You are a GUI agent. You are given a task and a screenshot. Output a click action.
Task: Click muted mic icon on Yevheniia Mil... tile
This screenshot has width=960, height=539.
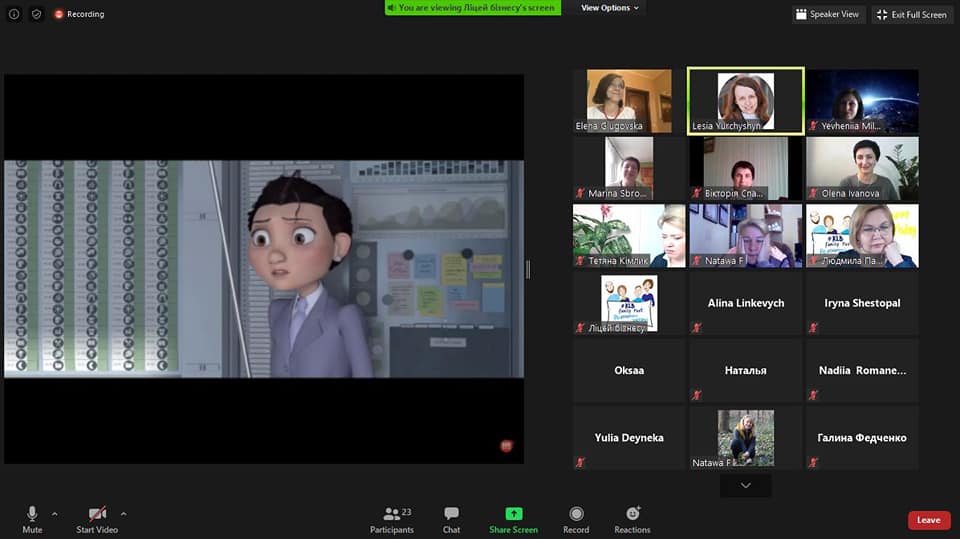click(x=813, y=126)
